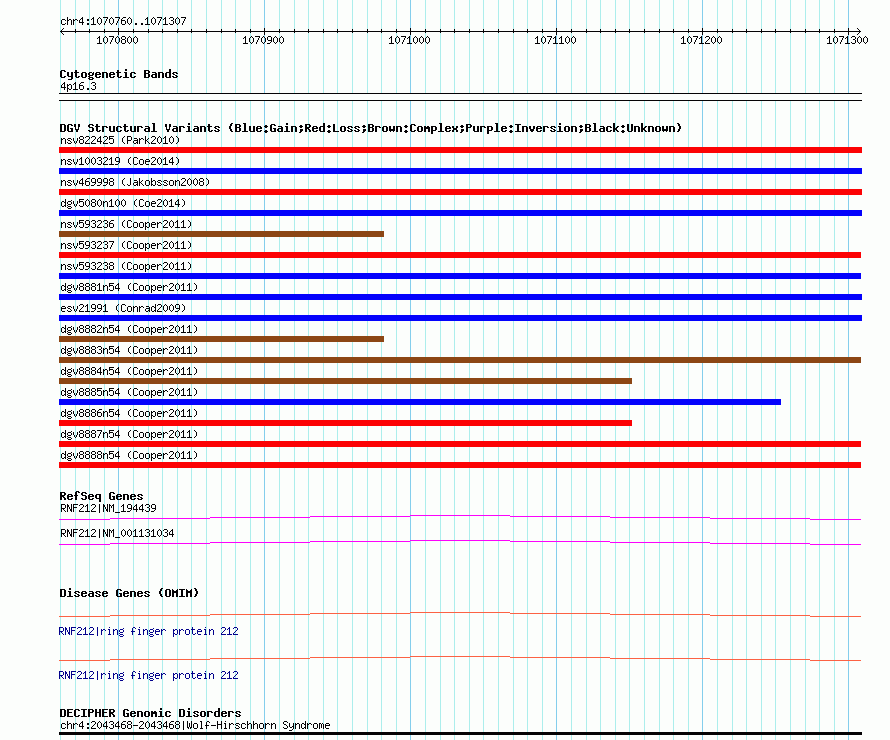Click the Disease Genes (OMIM) track heading
This screenshot has height=740, width=890.
coord(129,593)
